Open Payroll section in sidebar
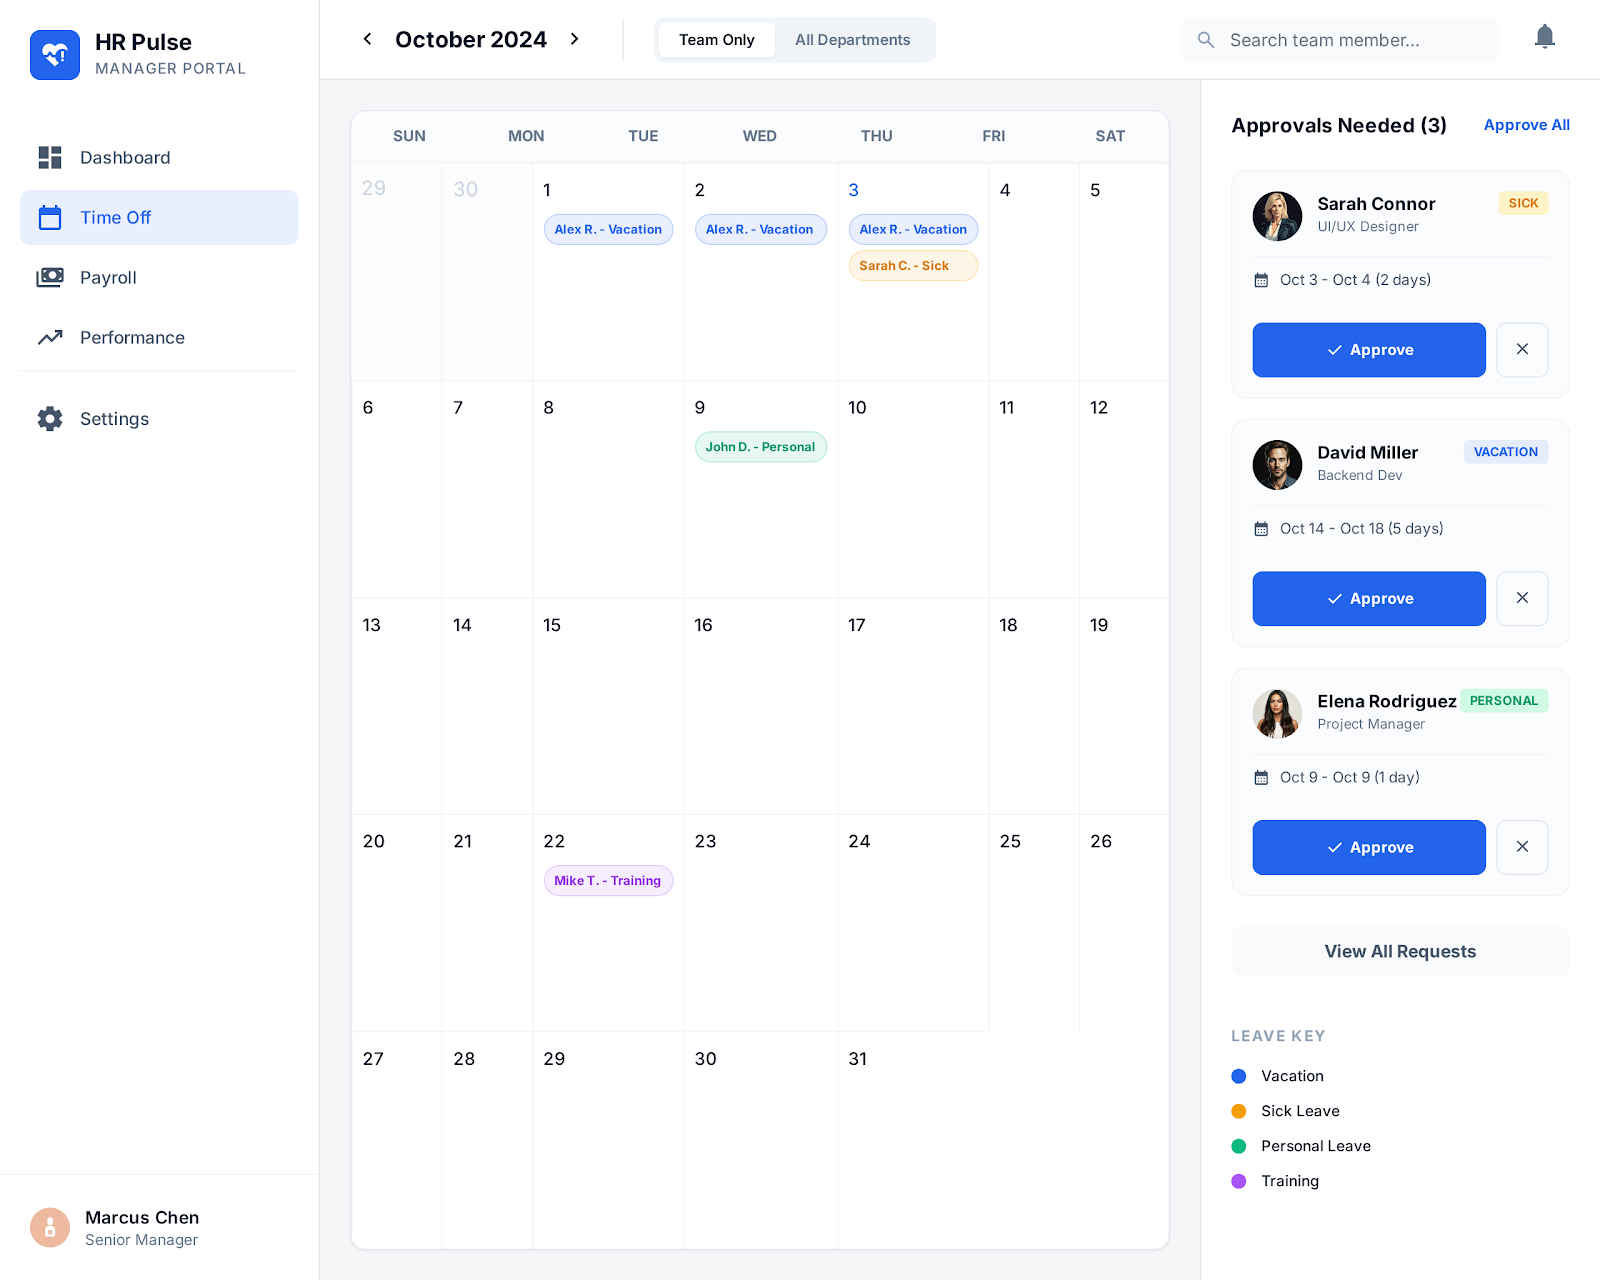Image resolution: width=1600 pixels, height=1280 pixels. tap(159, 278)
